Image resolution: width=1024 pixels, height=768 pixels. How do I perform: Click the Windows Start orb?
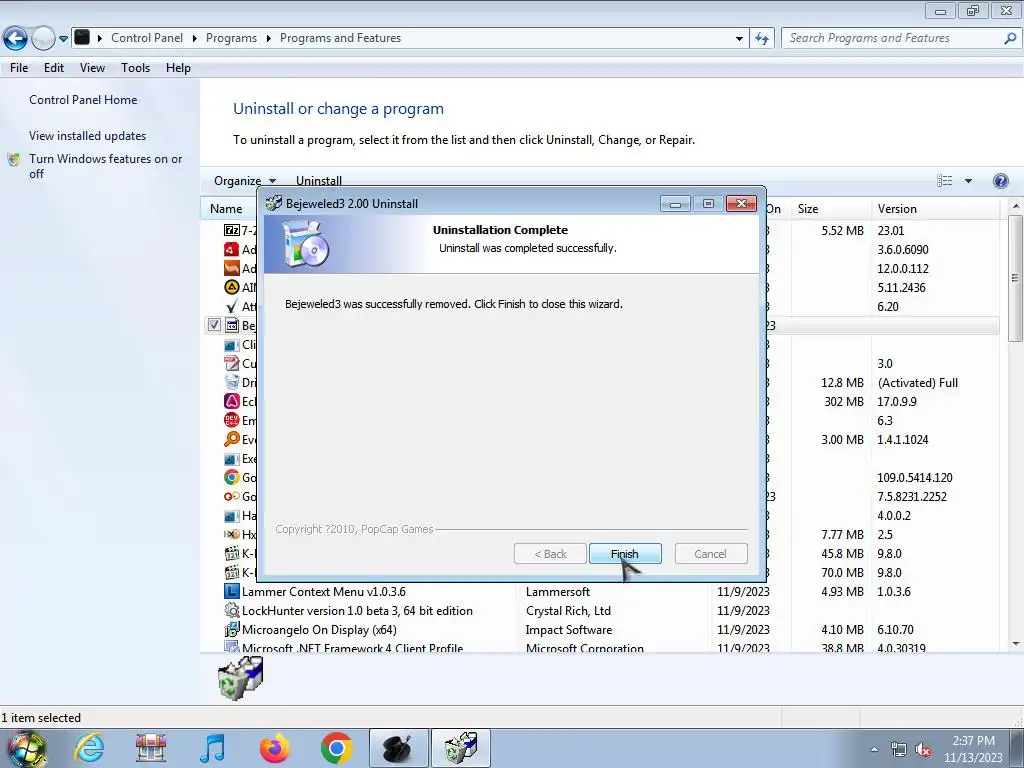27,748
